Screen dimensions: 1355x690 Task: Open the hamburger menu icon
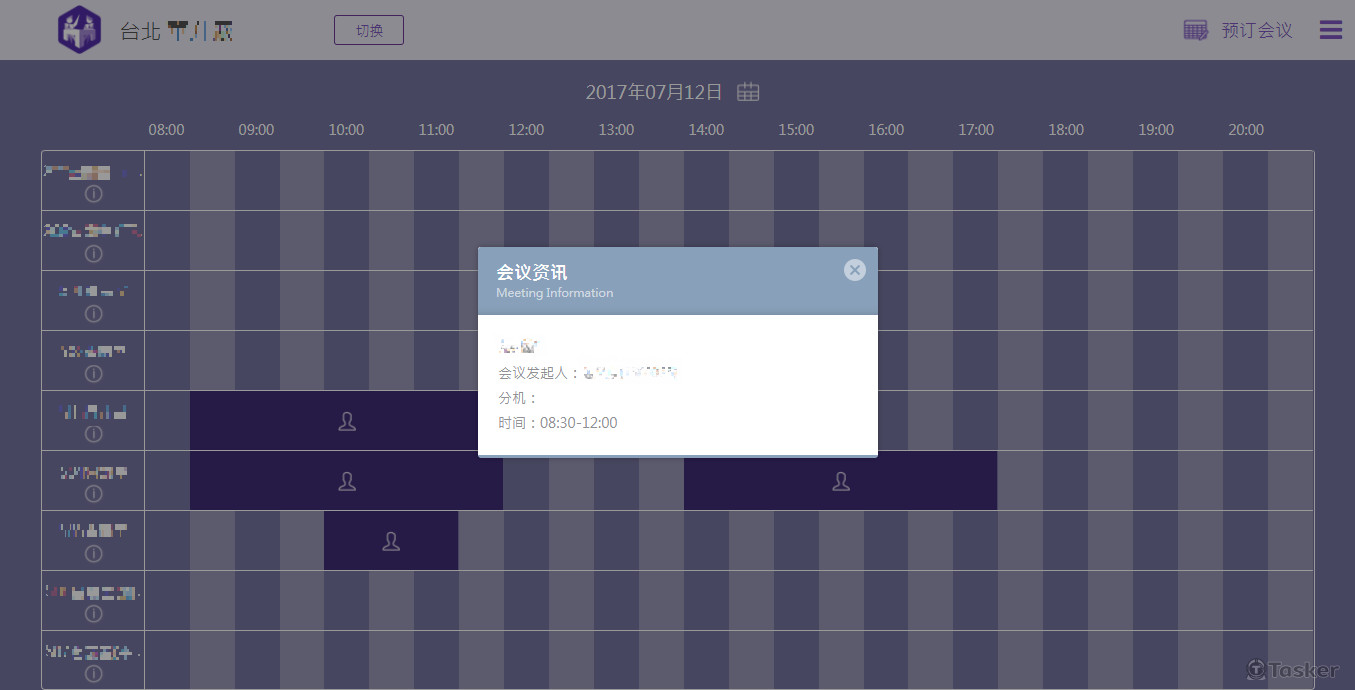click(x=1331, y=30)
